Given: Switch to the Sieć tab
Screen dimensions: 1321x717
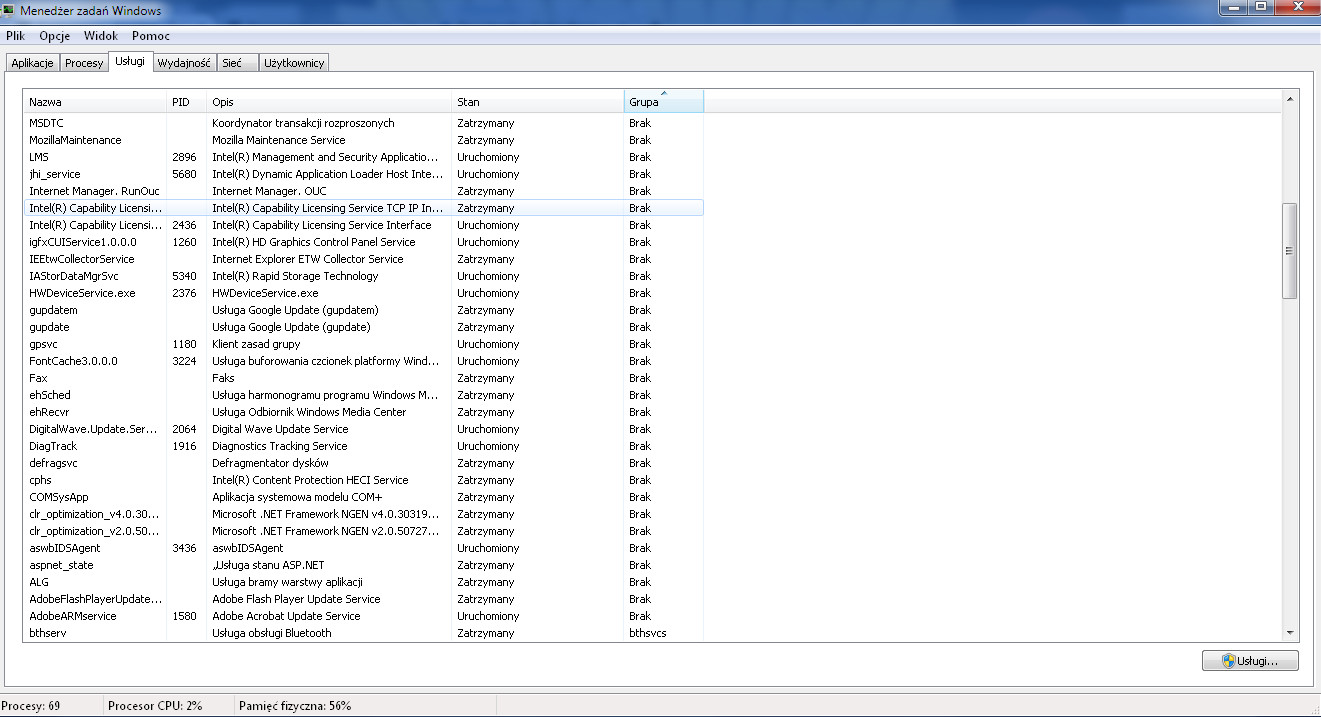Looking at the screenshot, I should [x=237, y=63].
